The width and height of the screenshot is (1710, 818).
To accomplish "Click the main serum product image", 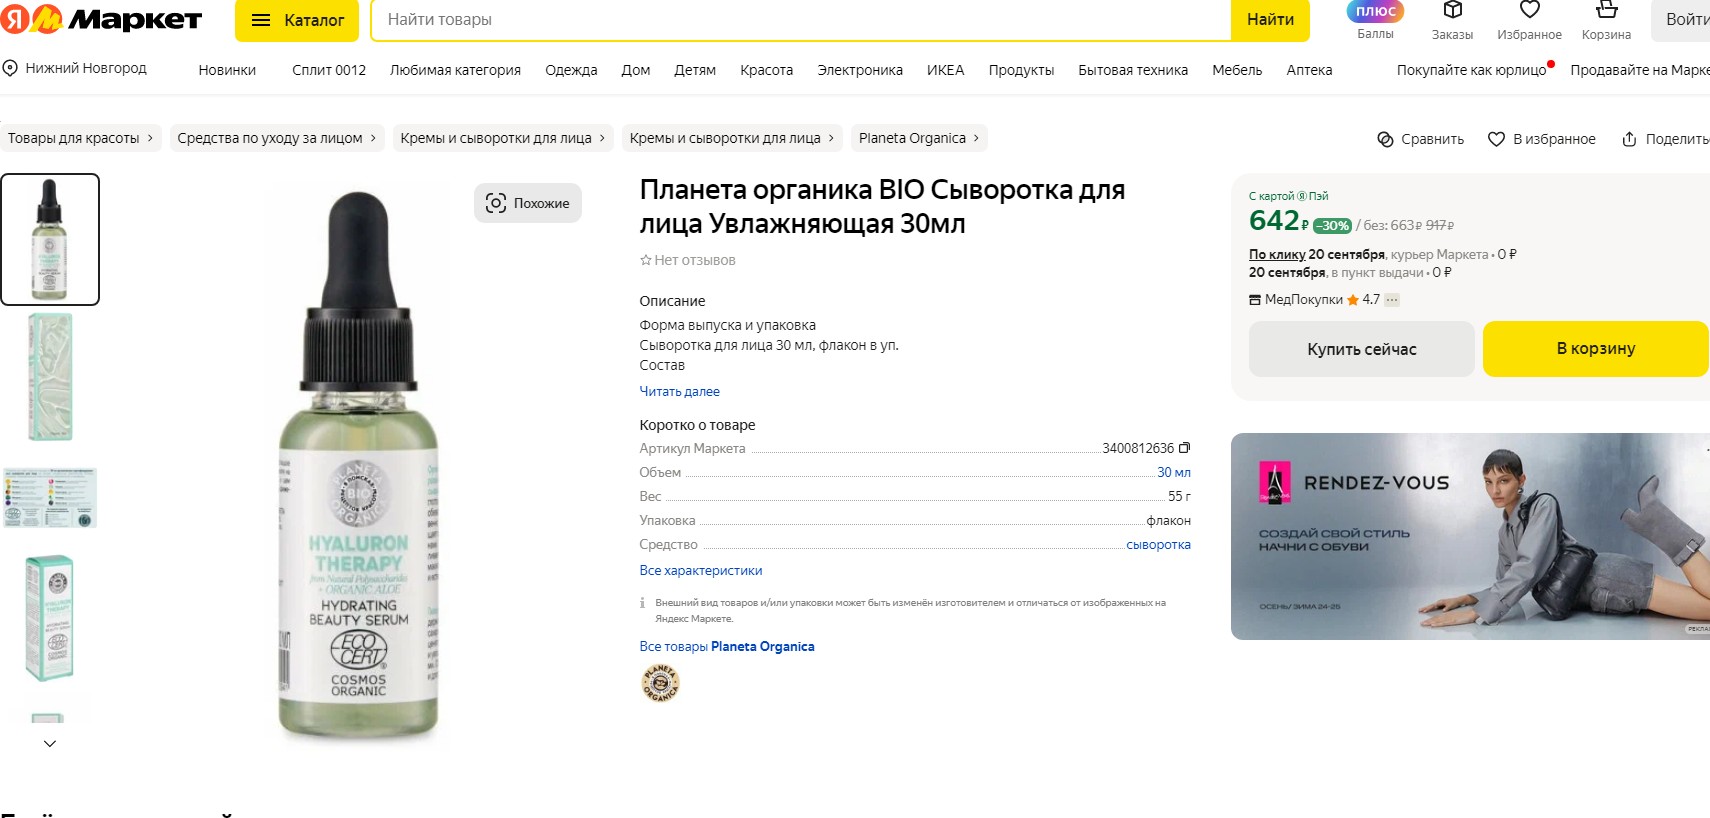I will [358, 465].
